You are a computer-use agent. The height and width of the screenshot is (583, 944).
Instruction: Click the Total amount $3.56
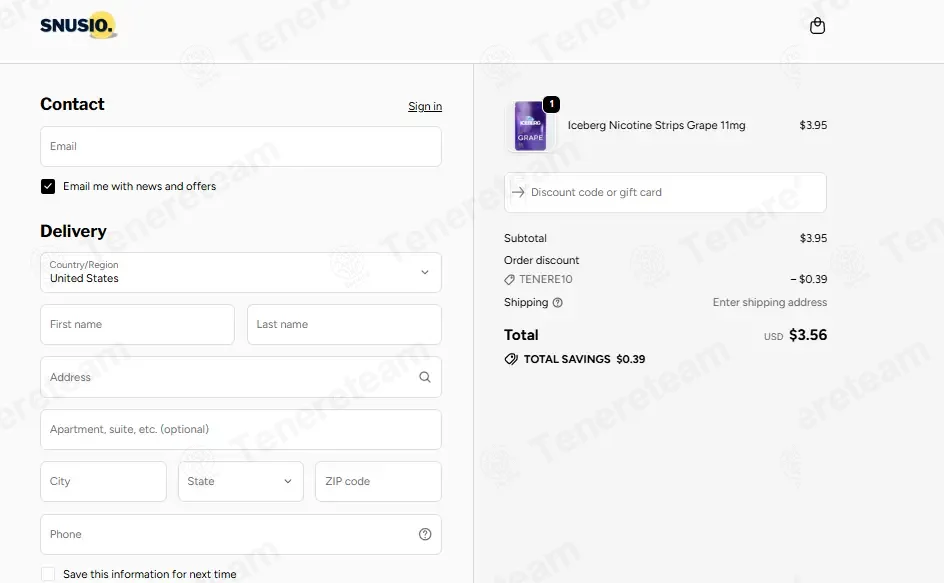click(808, 335)
